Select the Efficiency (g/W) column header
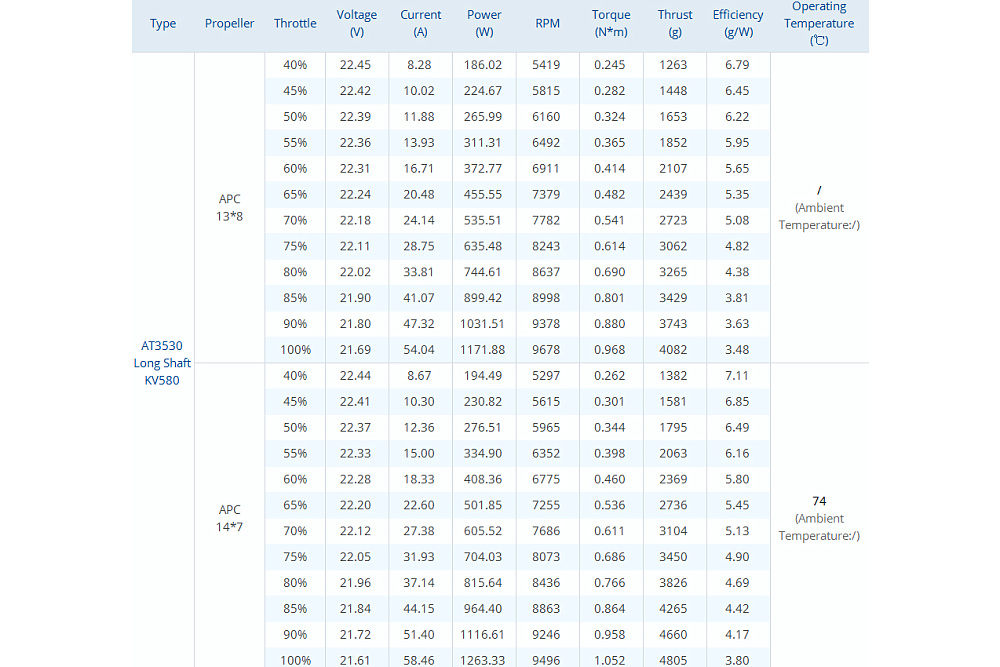Image resolution: width=1000 pixels, height=667 pixels. click(738, 24)
